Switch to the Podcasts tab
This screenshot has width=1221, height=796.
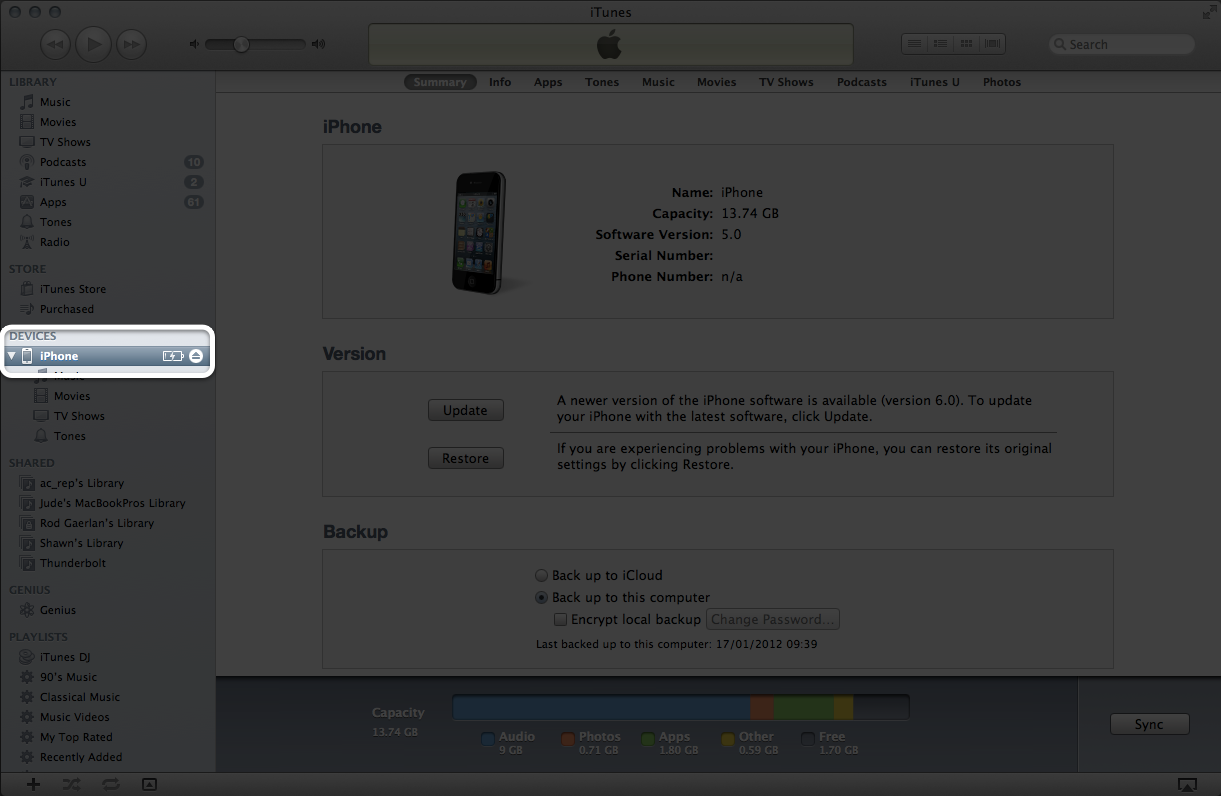[x=862, y=82]
